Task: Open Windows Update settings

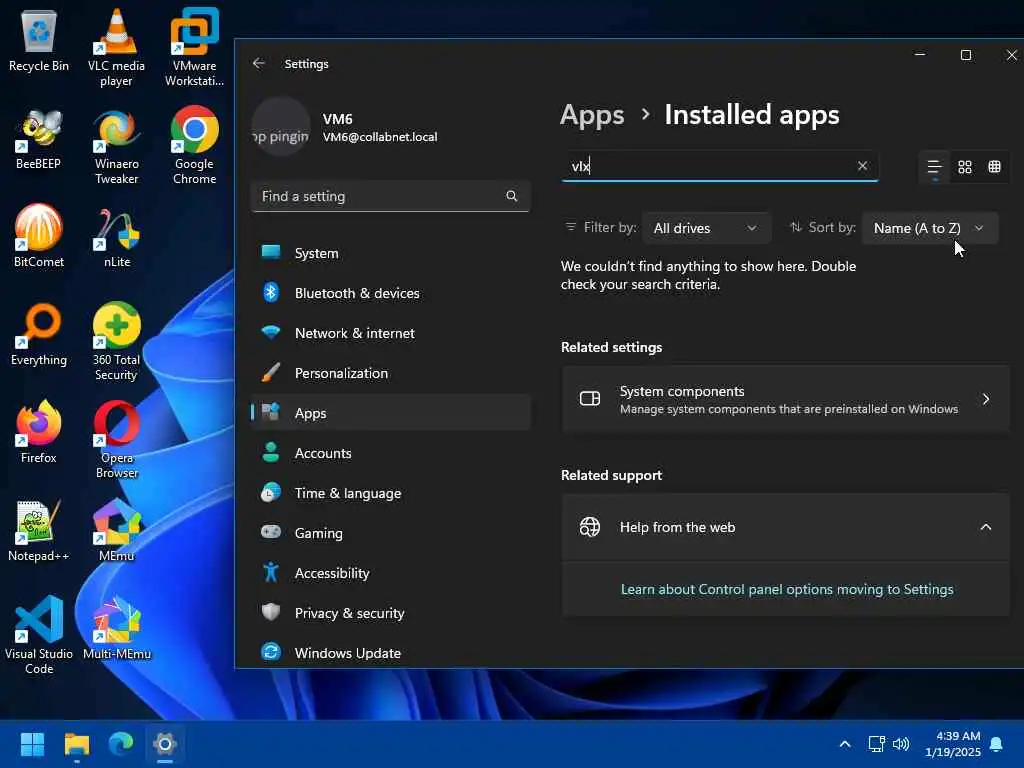Action: coord(391,652)
